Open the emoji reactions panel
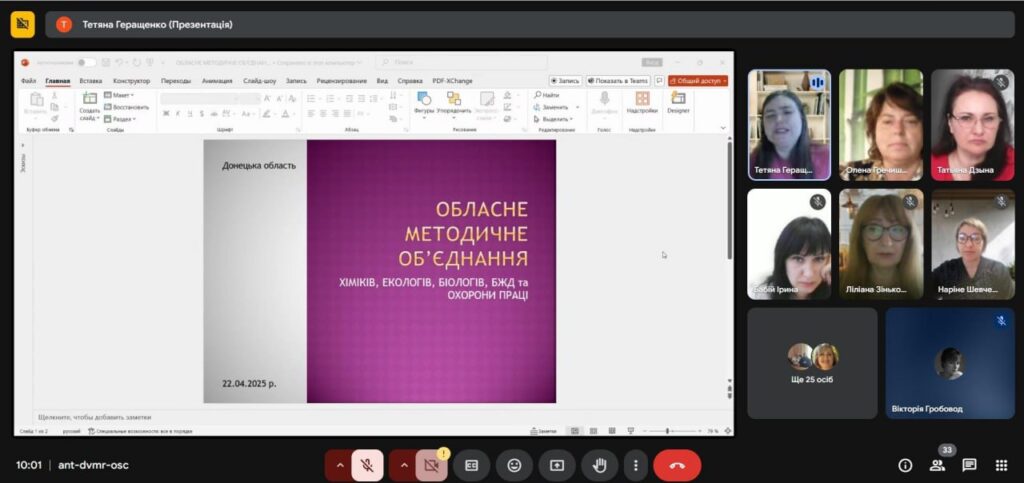Image resolution: width=1024 pixels, height=483 pixels. pyautogui.click(x=514, y=465)
